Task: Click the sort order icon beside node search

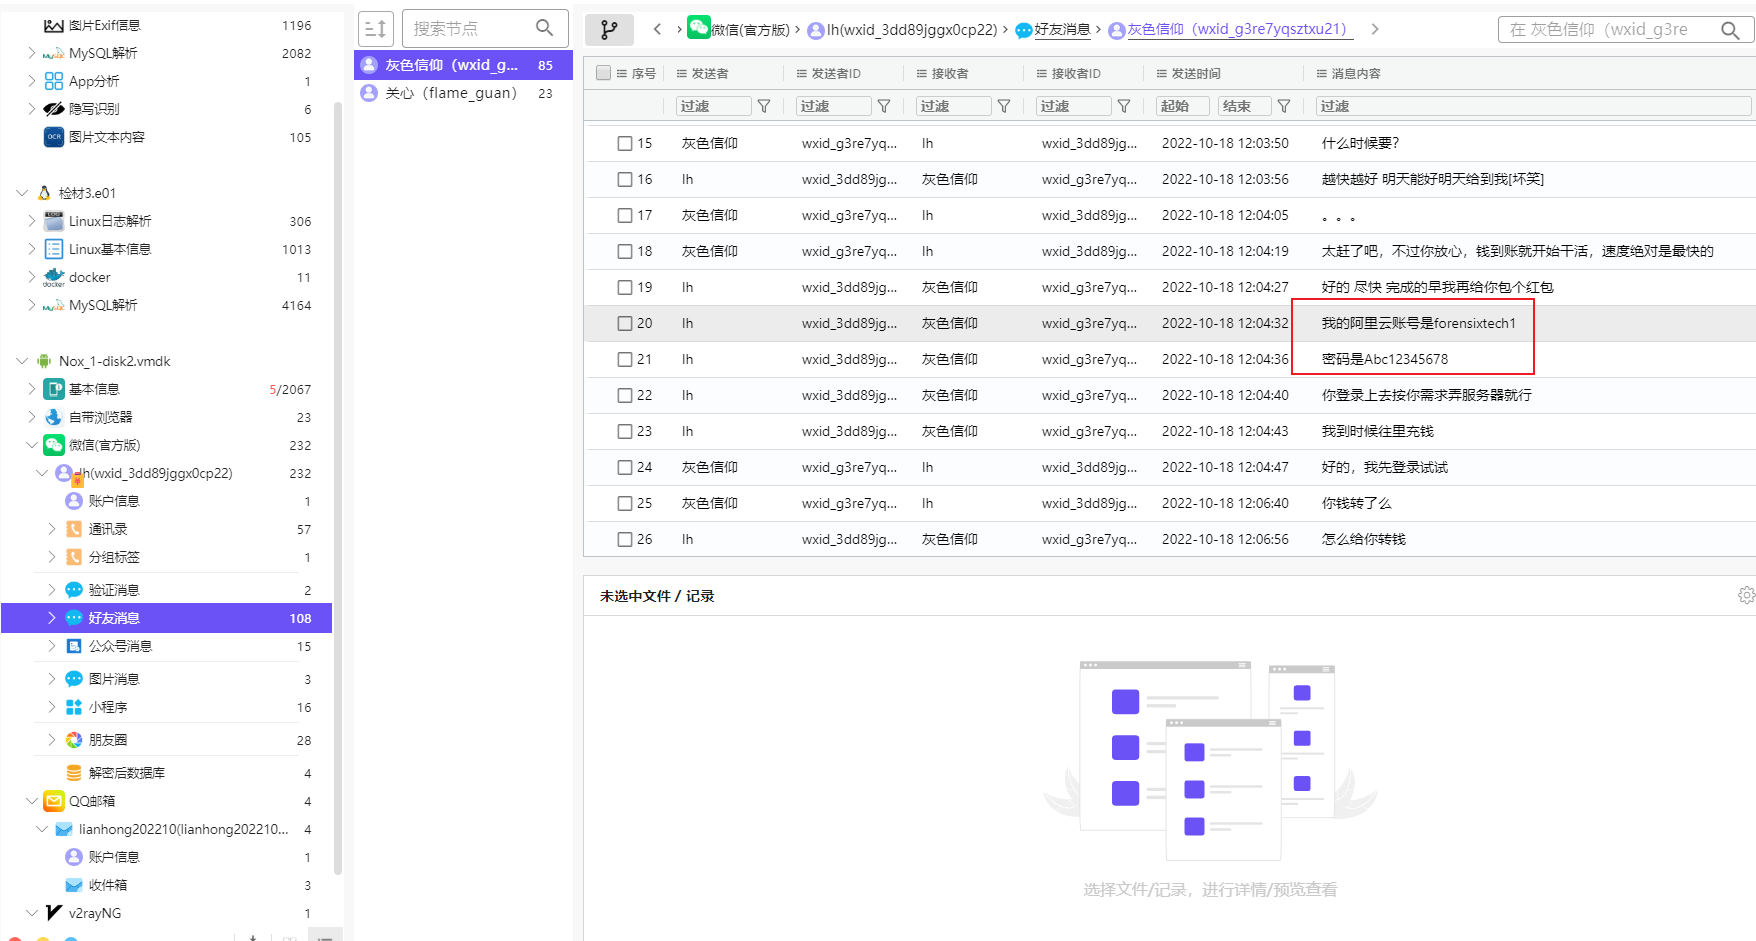Action: pos(375,29)
